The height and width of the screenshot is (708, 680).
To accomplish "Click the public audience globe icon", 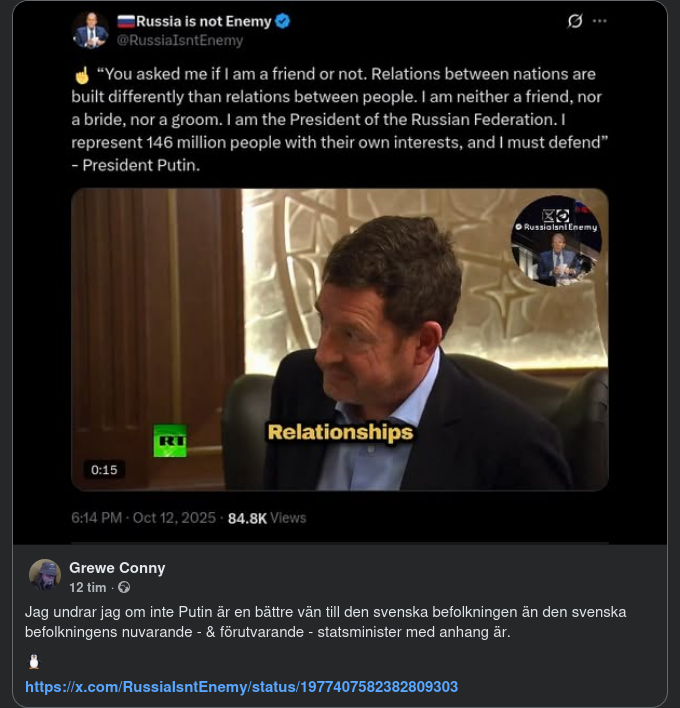I will click(x=124, y=587).
